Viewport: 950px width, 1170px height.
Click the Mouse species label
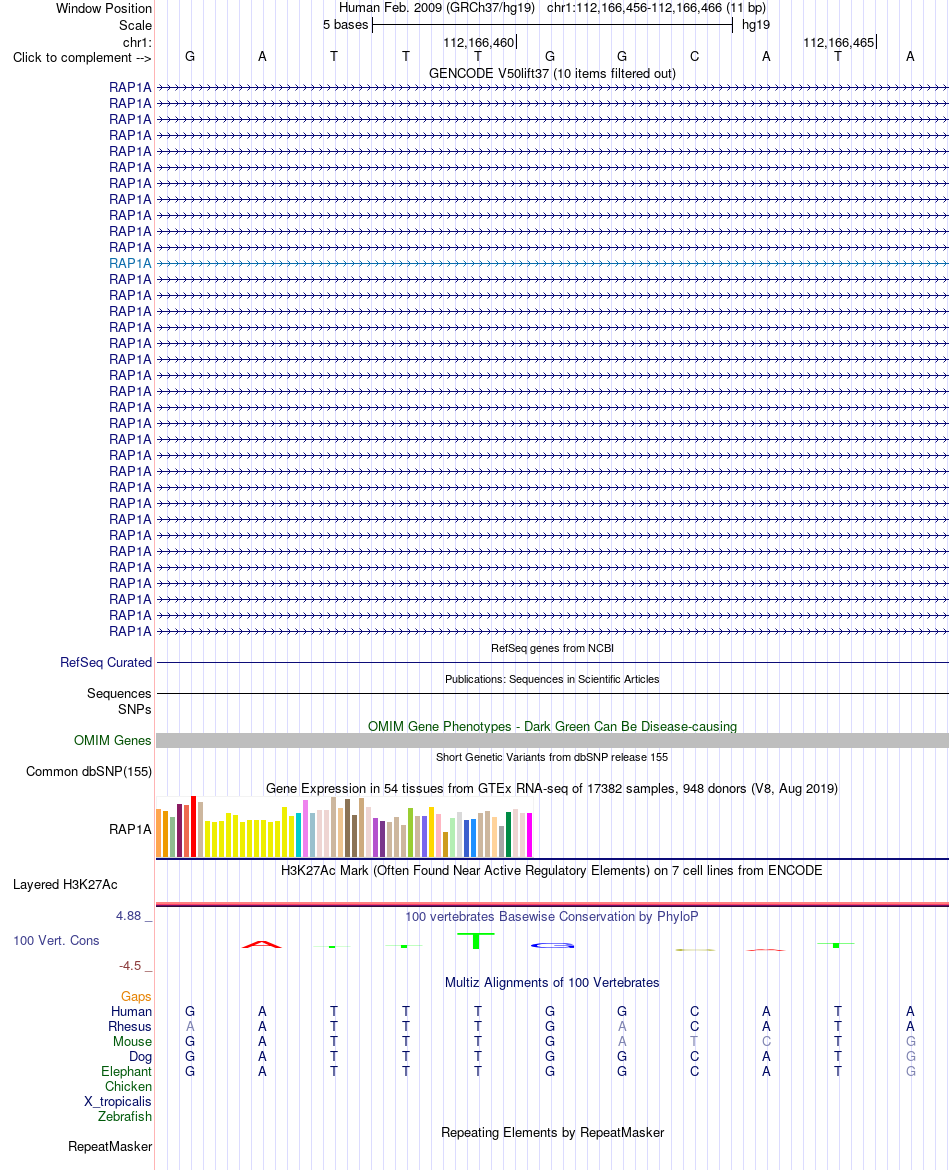coord(132,1042)
